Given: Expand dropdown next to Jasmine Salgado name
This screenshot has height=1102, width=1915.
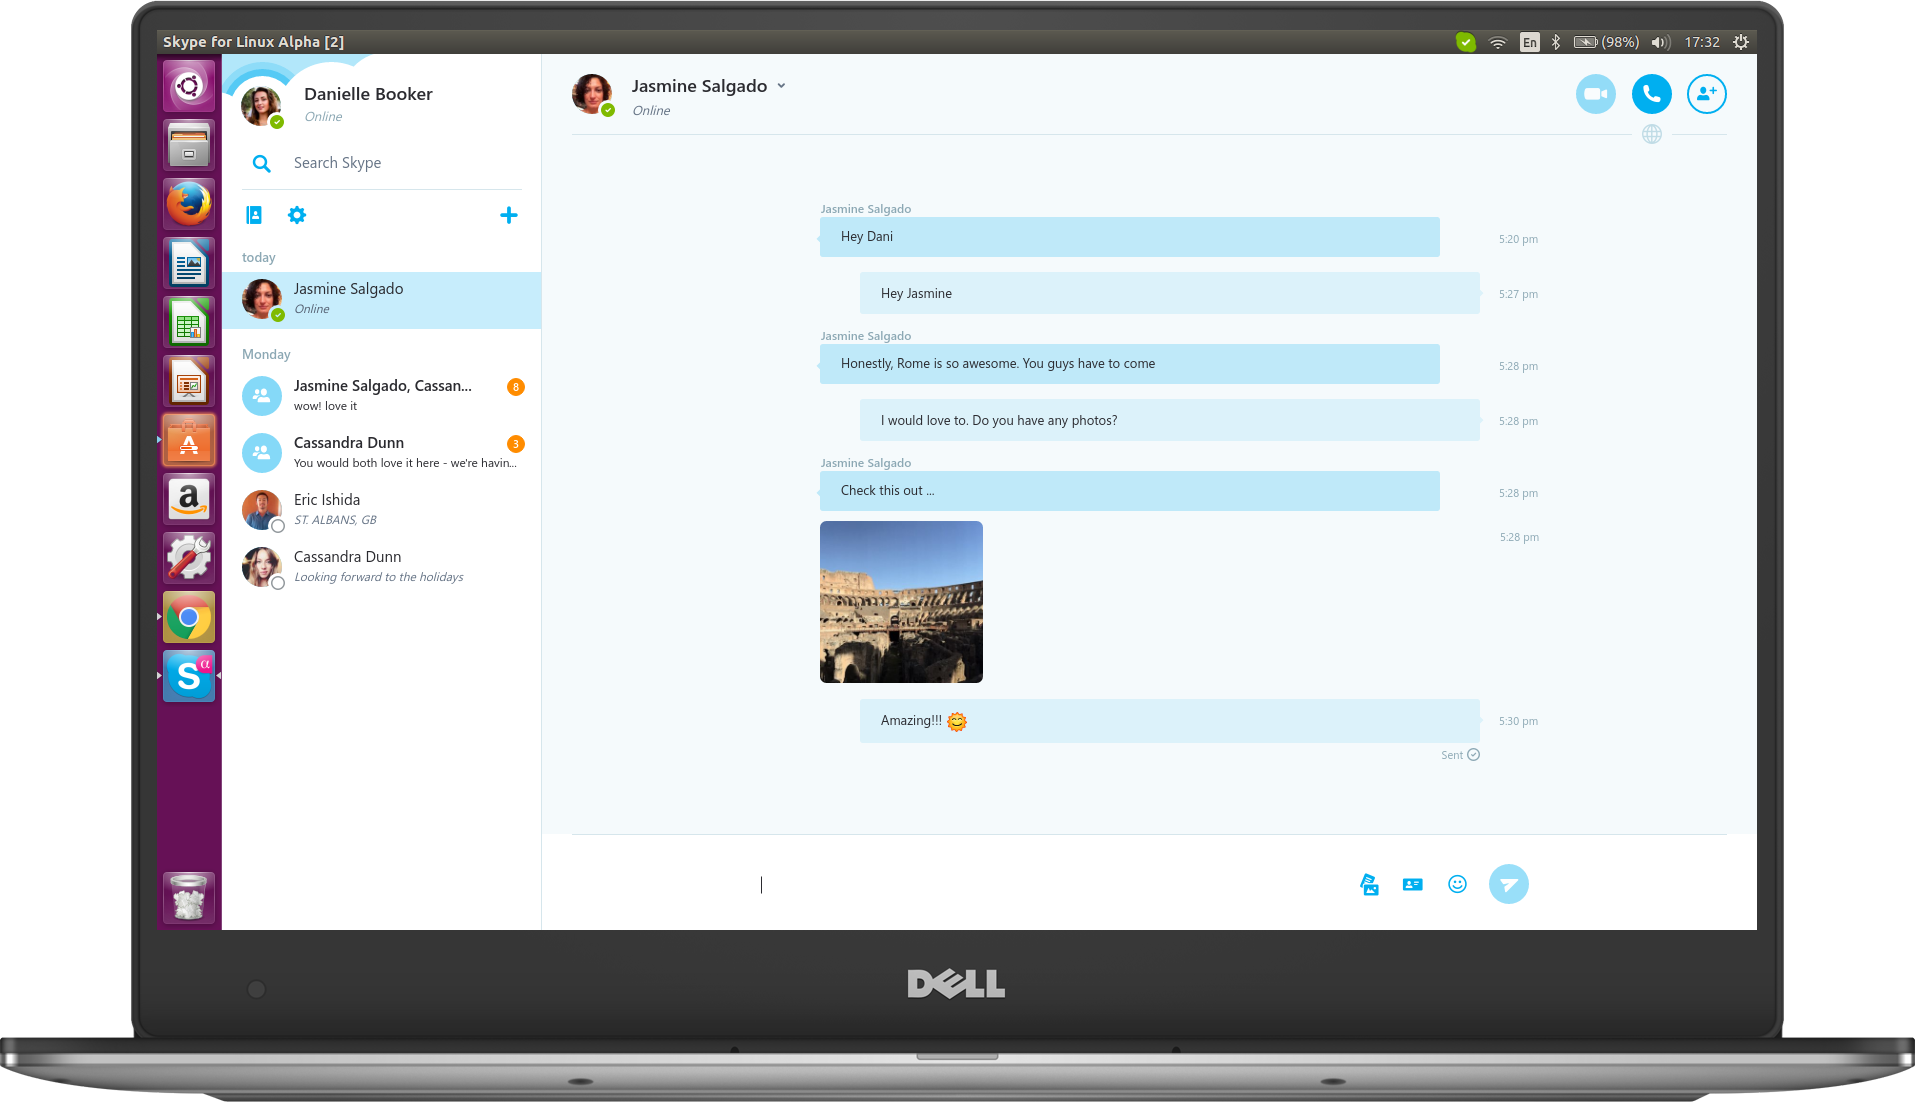Looking at the screenshot, I should tap(781, 86).
